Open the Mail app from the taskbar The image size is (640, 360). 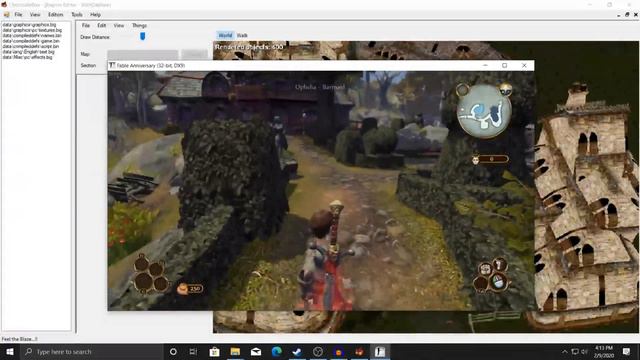(x=256, y=351)
